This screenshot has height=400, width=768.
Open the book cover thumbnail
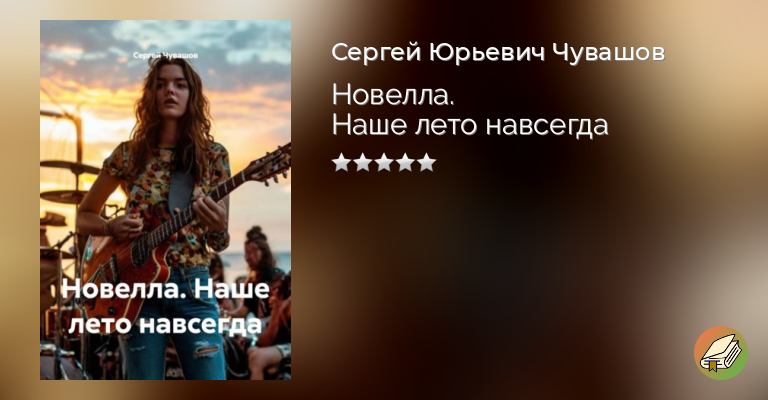pos(166,200)
